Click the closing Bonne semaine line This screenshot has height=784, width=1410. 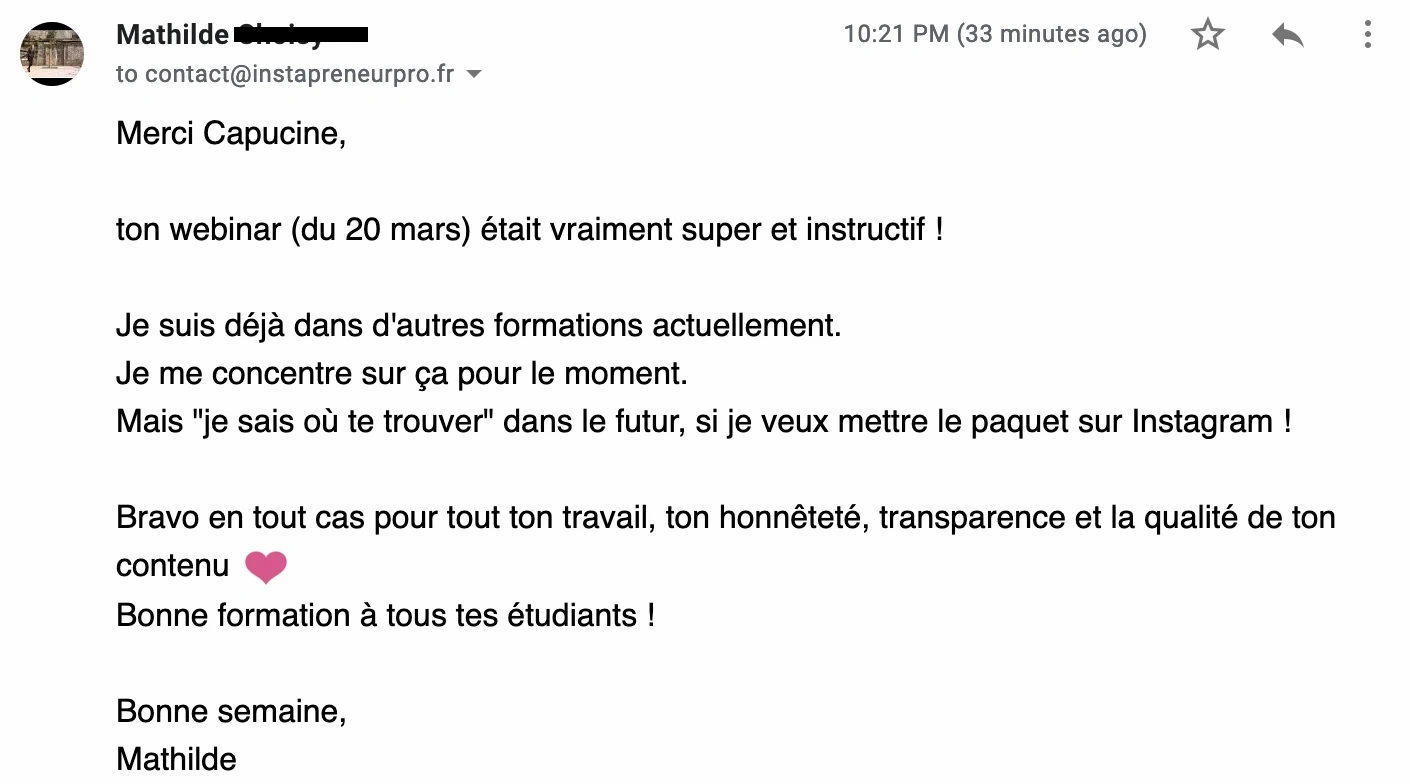click(231, 711)
